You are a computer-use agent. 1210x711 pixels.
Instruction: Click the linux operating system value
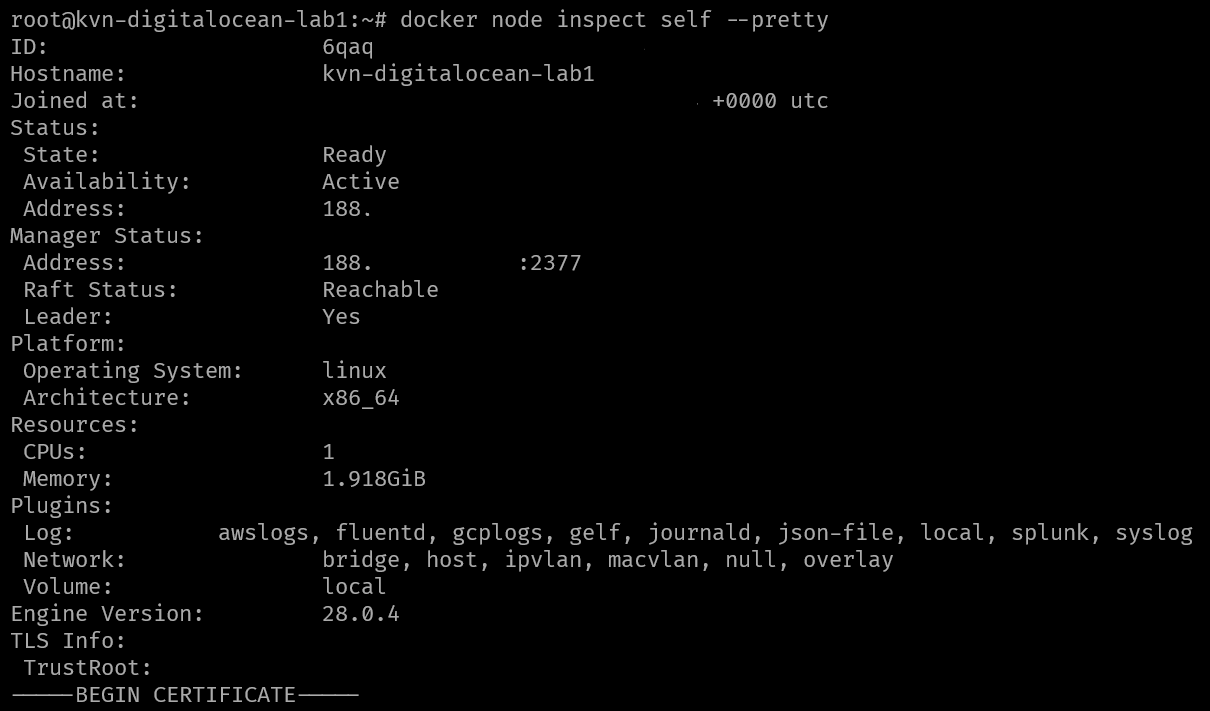[x=354, y=371]
